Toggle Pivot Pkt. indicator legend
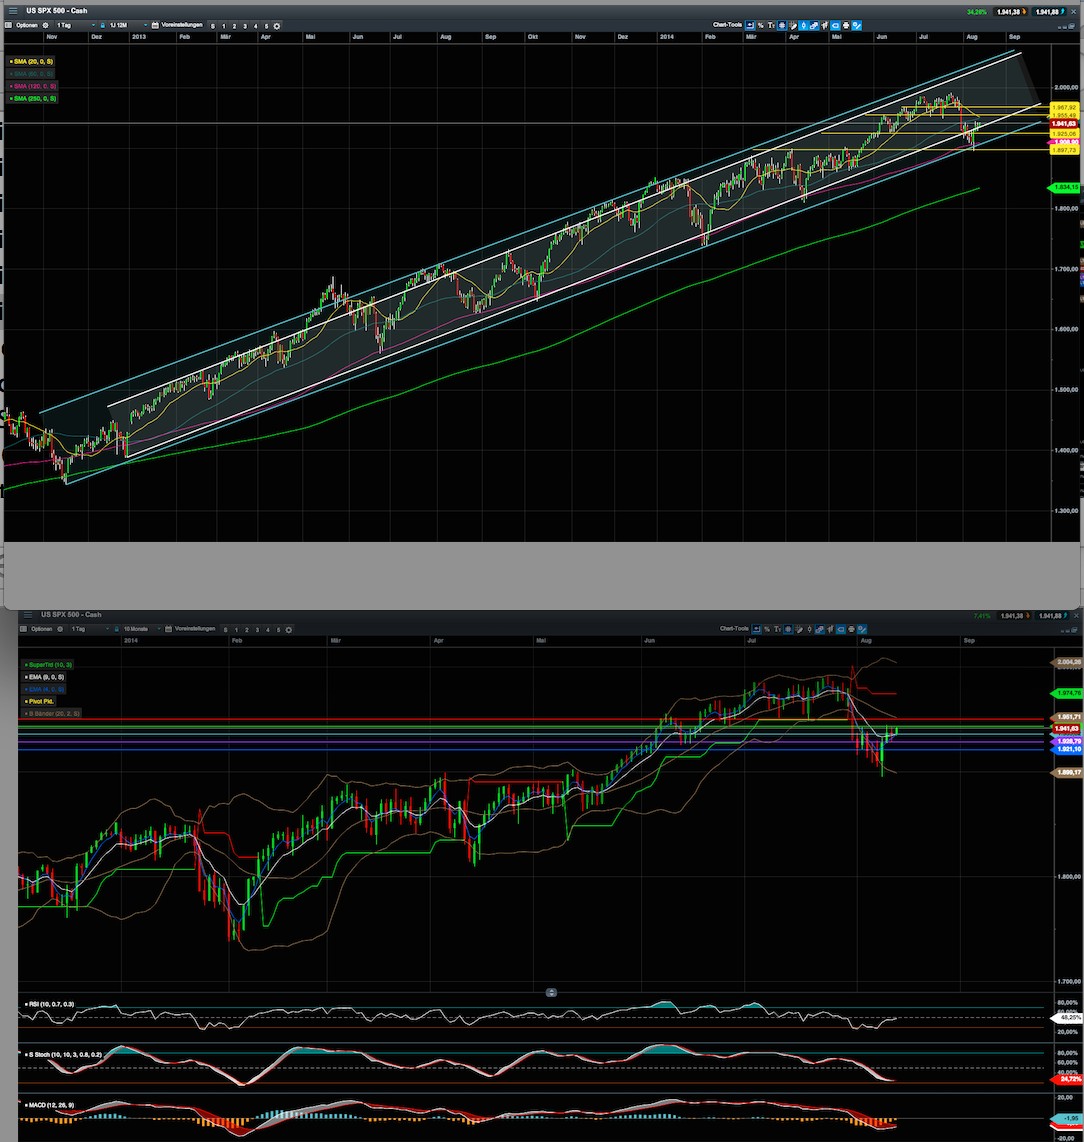Screen dimensions: 1084x1142 (39, 701)
